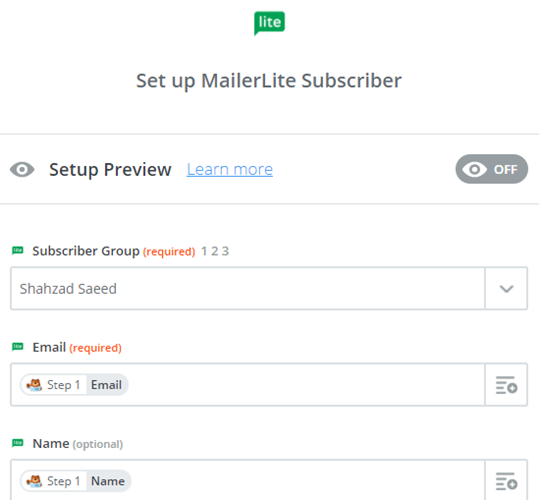Click the eye icon beside Setup Preview
Screen dimensions: 539x500
(22, 169)
